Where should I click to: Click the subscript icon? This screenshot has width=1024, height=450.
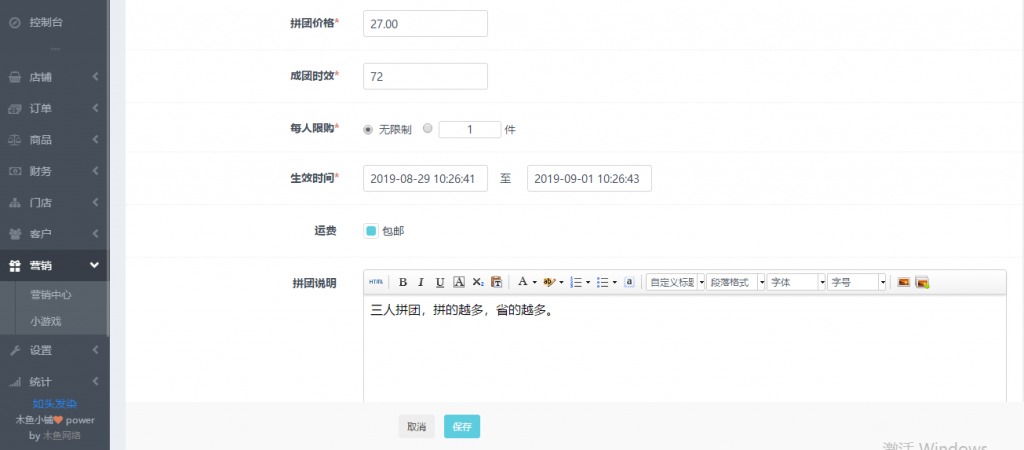coord(478,282)
